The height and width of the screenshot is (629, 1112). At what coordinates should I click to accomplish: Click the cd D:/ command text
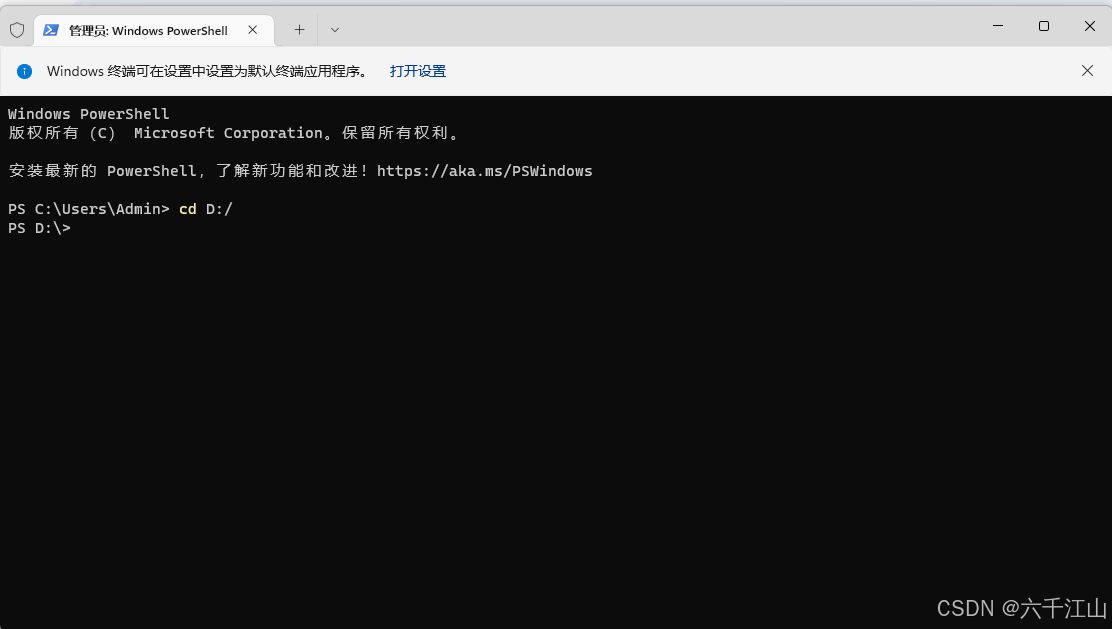pos(205,209)
